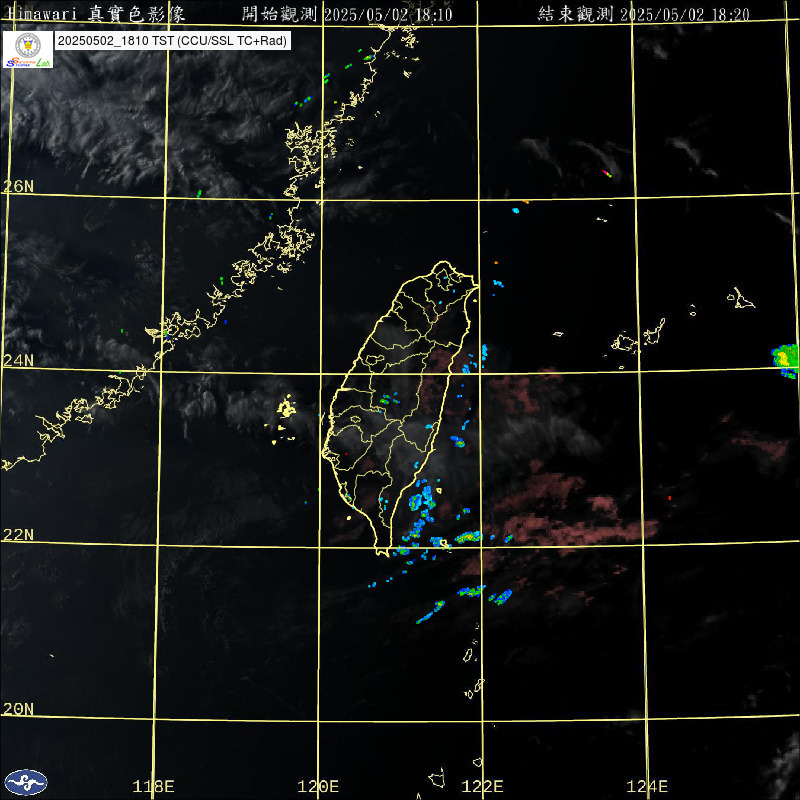Click the '22N' latitude label
Screen dimensions: 800x800
18,535
